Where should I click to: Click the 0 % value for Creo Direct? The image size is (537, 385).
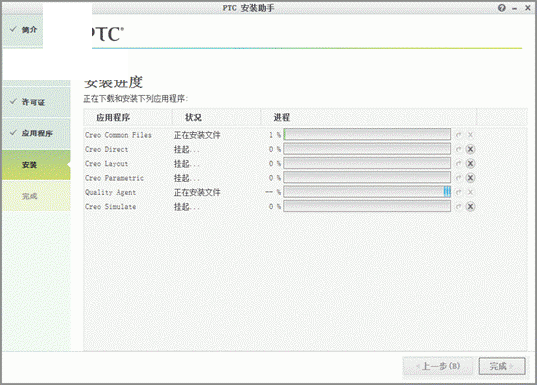coord(275,149)
